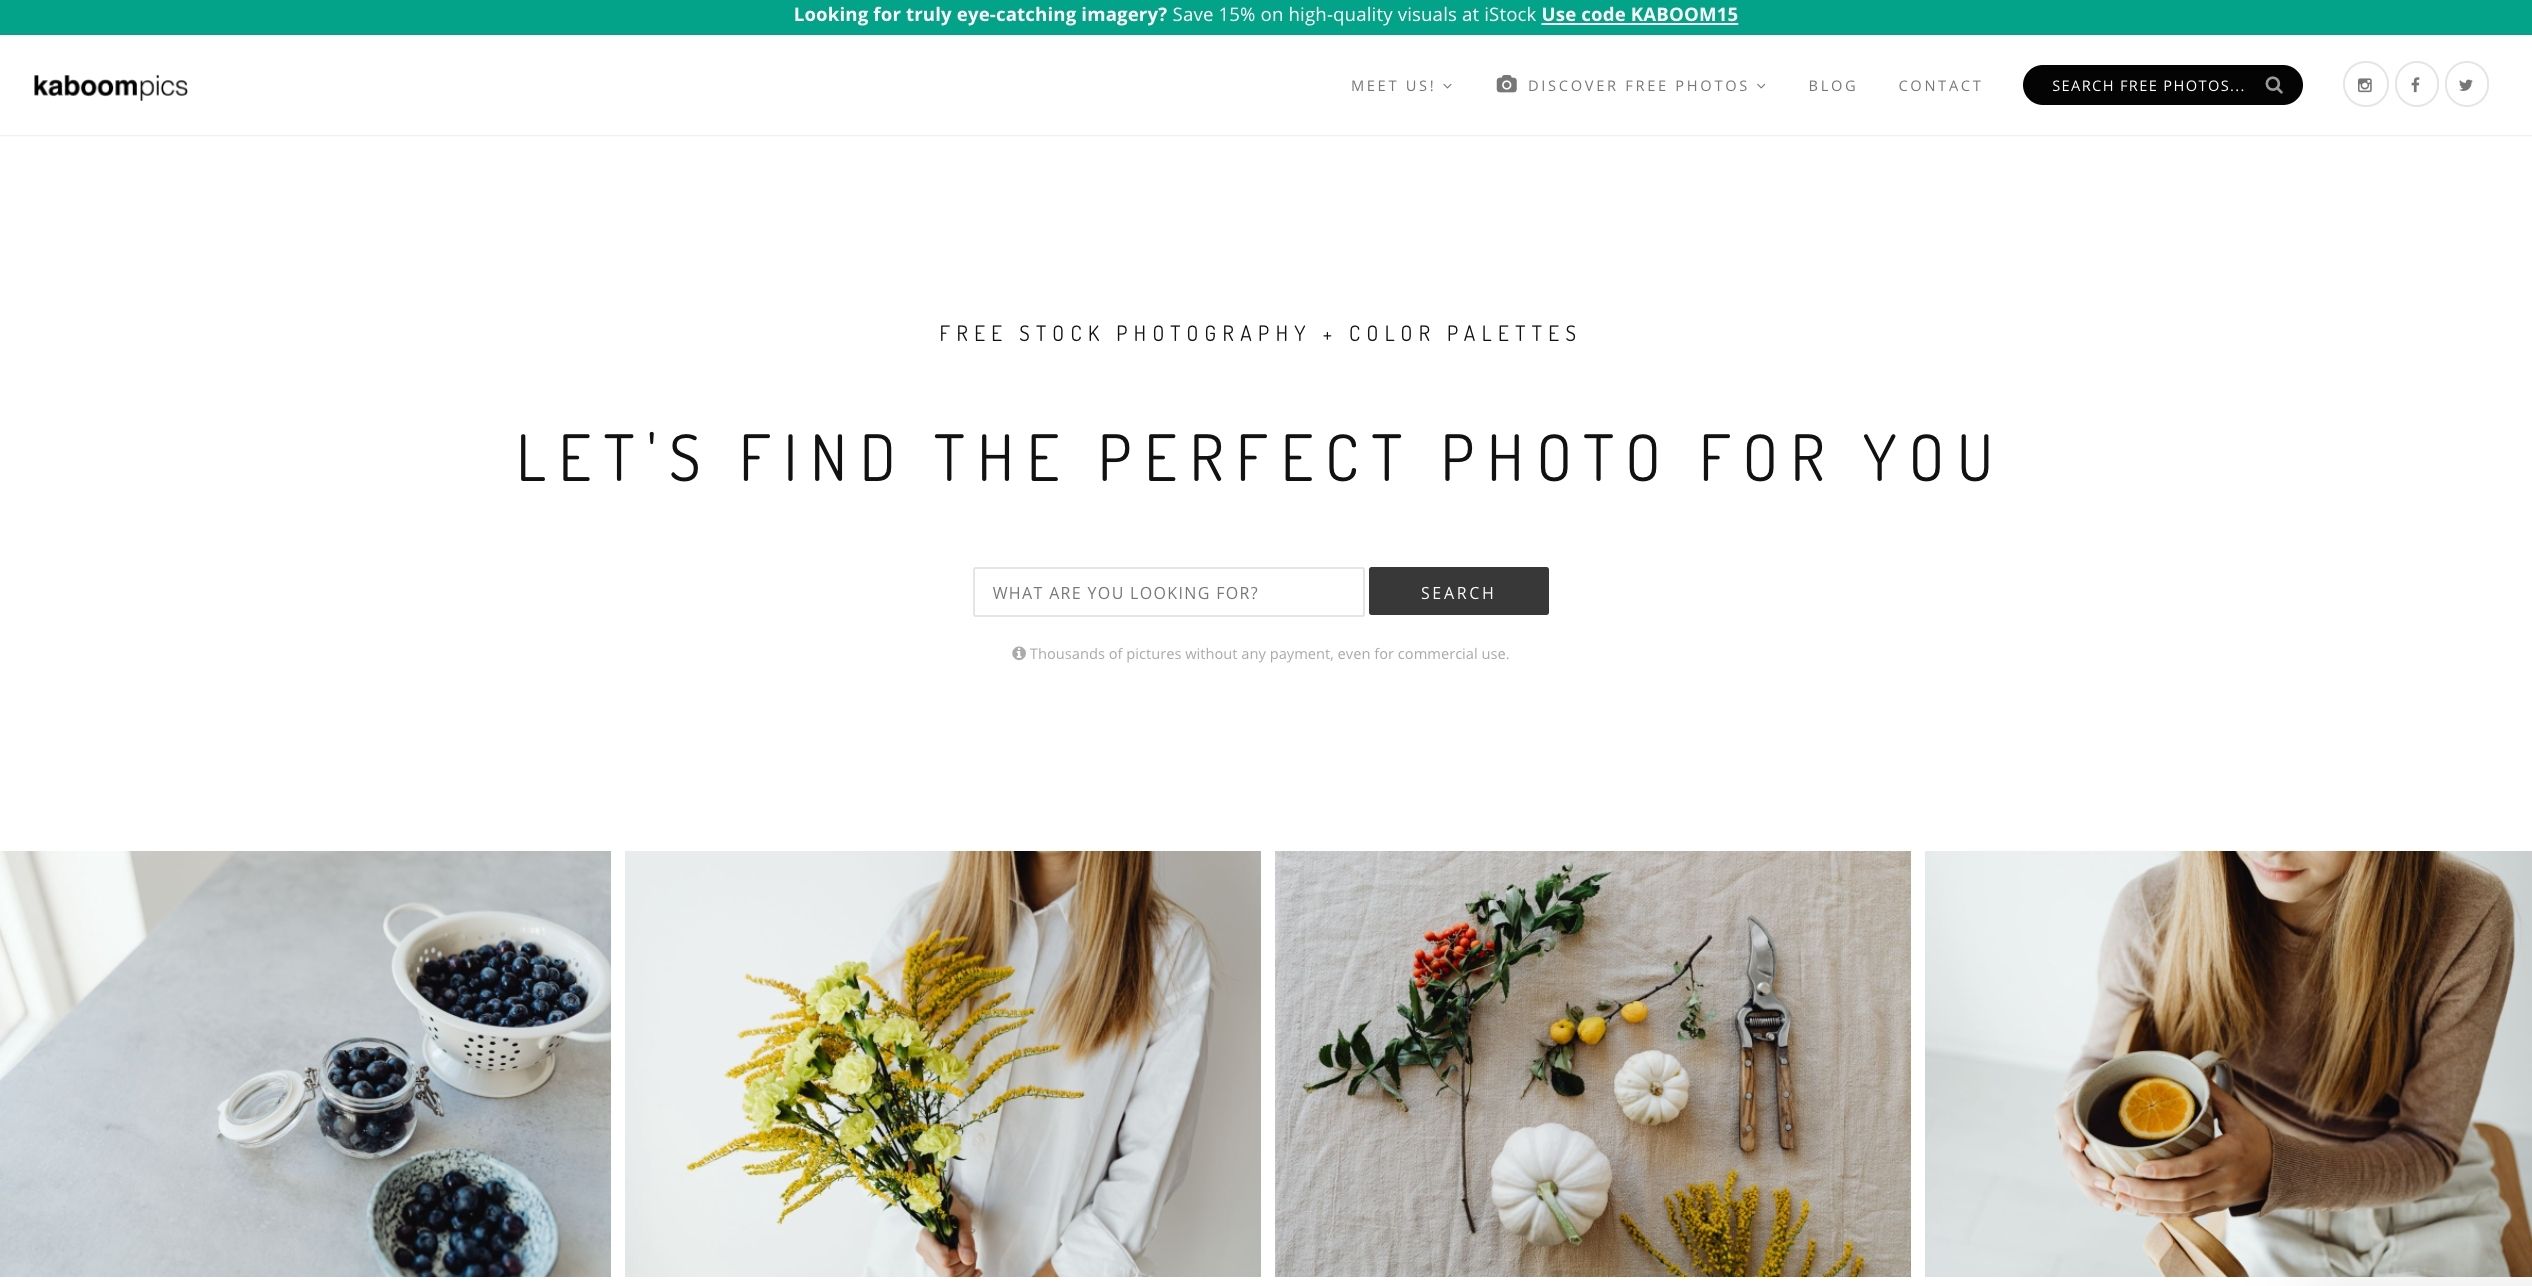Viewport: 2532px width, 1286px height.
Task: Focus the What are you looking for field
Action: (x=1168, y=592)
